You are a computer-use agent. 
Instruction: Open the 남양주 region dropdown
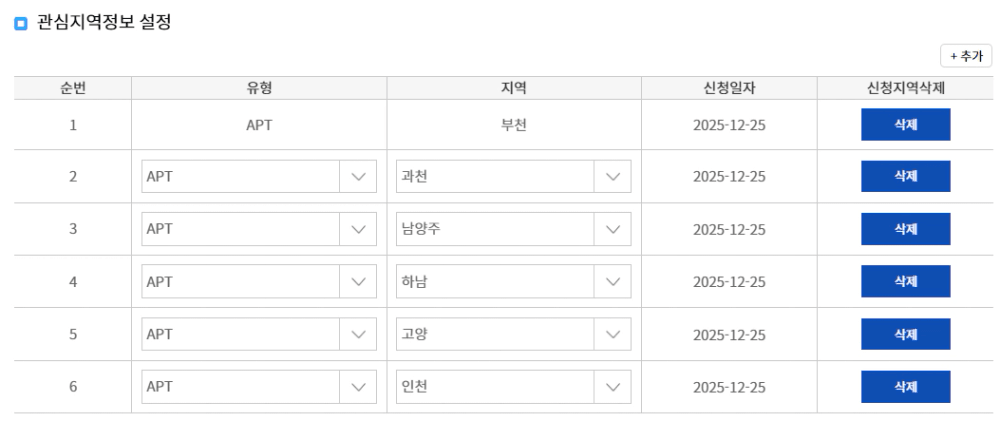point(513,229)
